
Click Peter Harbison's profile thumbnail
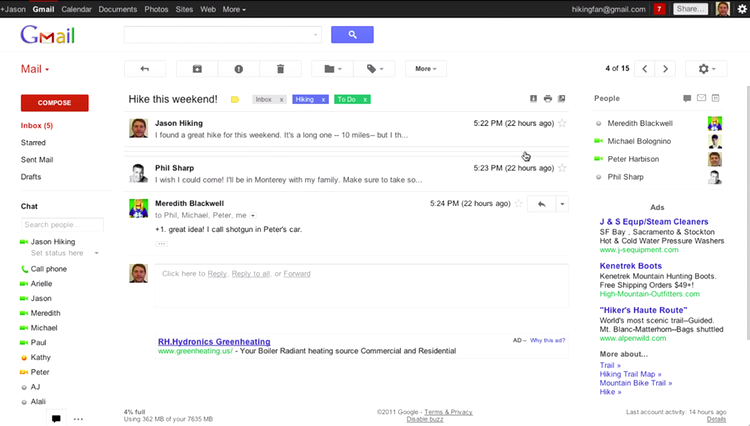click(x=715, y=159)
